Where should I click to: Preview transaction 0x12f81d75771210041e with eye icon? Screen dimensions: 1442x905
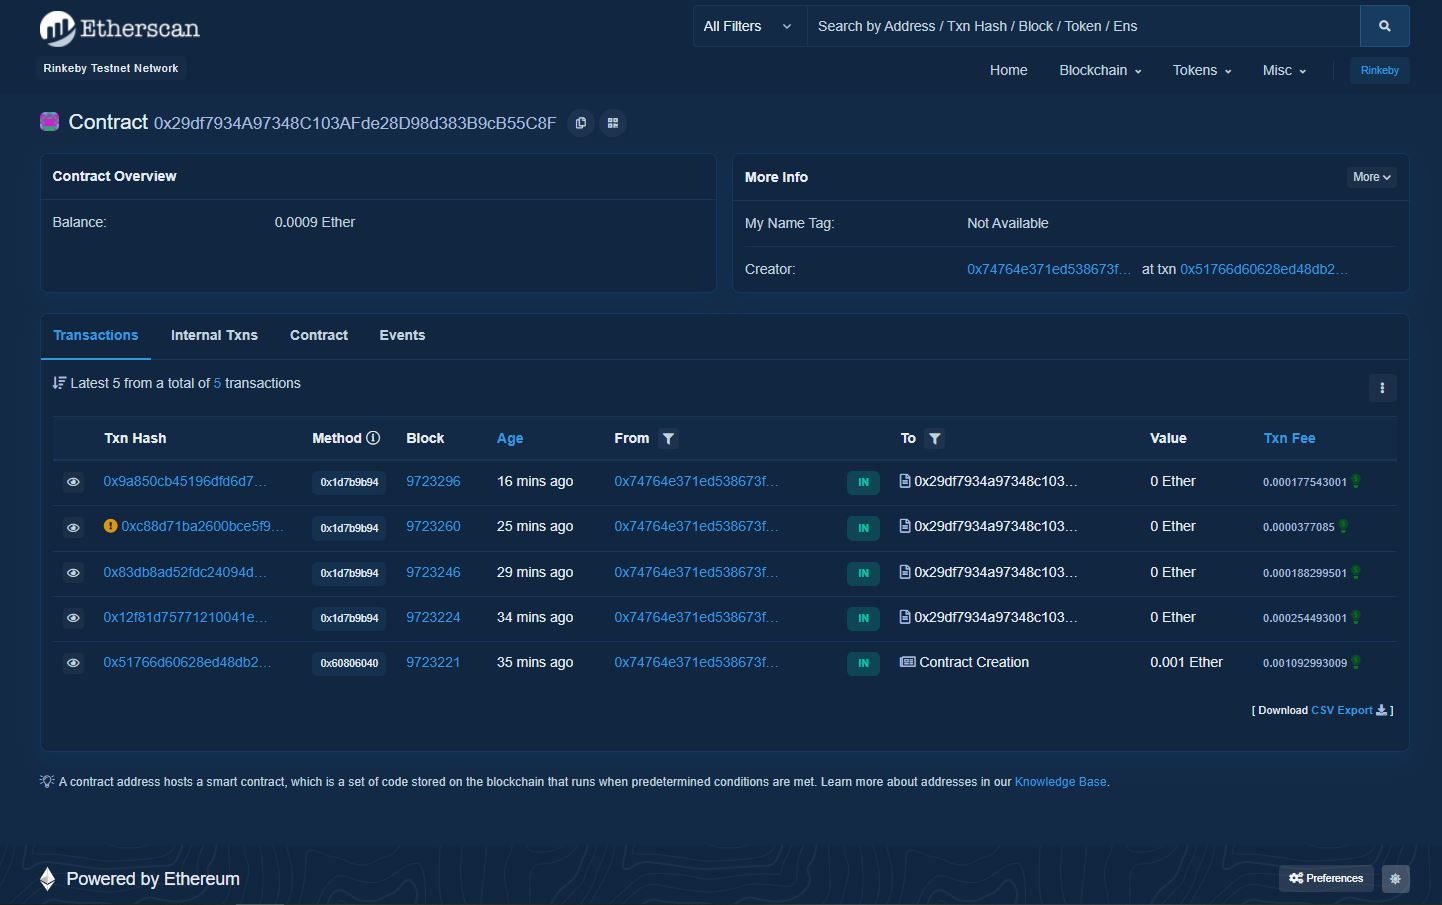point(73,618)
